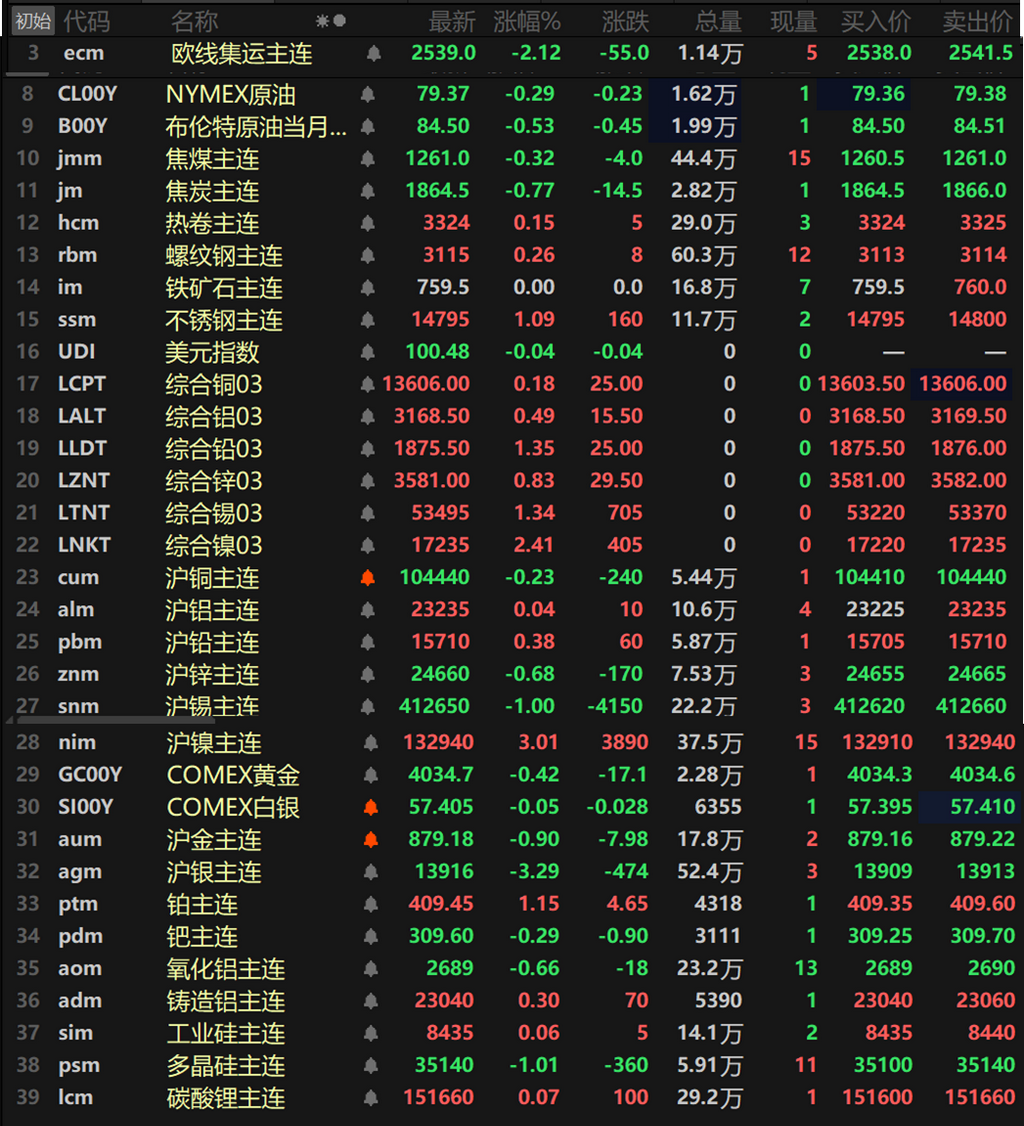This screenshot has width=1024, height=1126.
Task: Sort by the 最新 column header
Action: pyautogui.click(x=452, y=22)
